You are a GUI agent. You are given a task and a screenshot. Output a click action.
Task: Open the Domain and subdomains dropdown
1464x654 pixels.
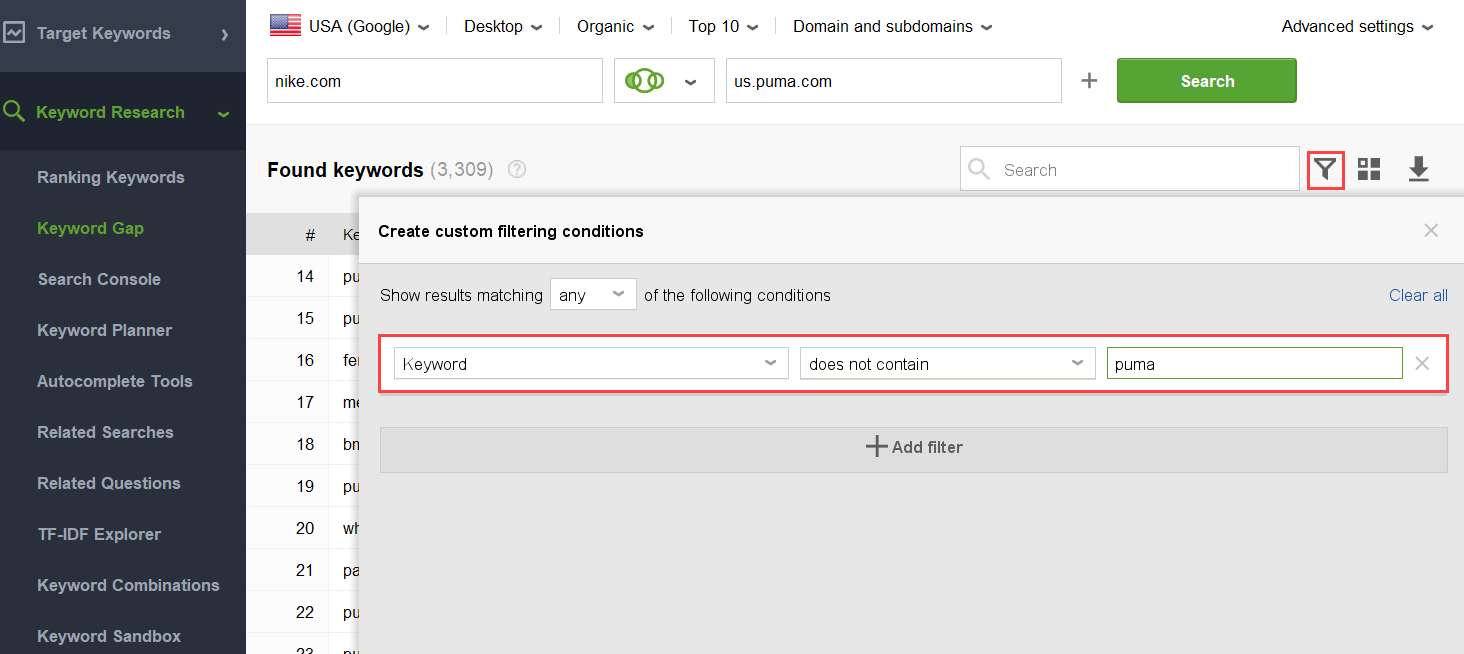tap(893, 27)
